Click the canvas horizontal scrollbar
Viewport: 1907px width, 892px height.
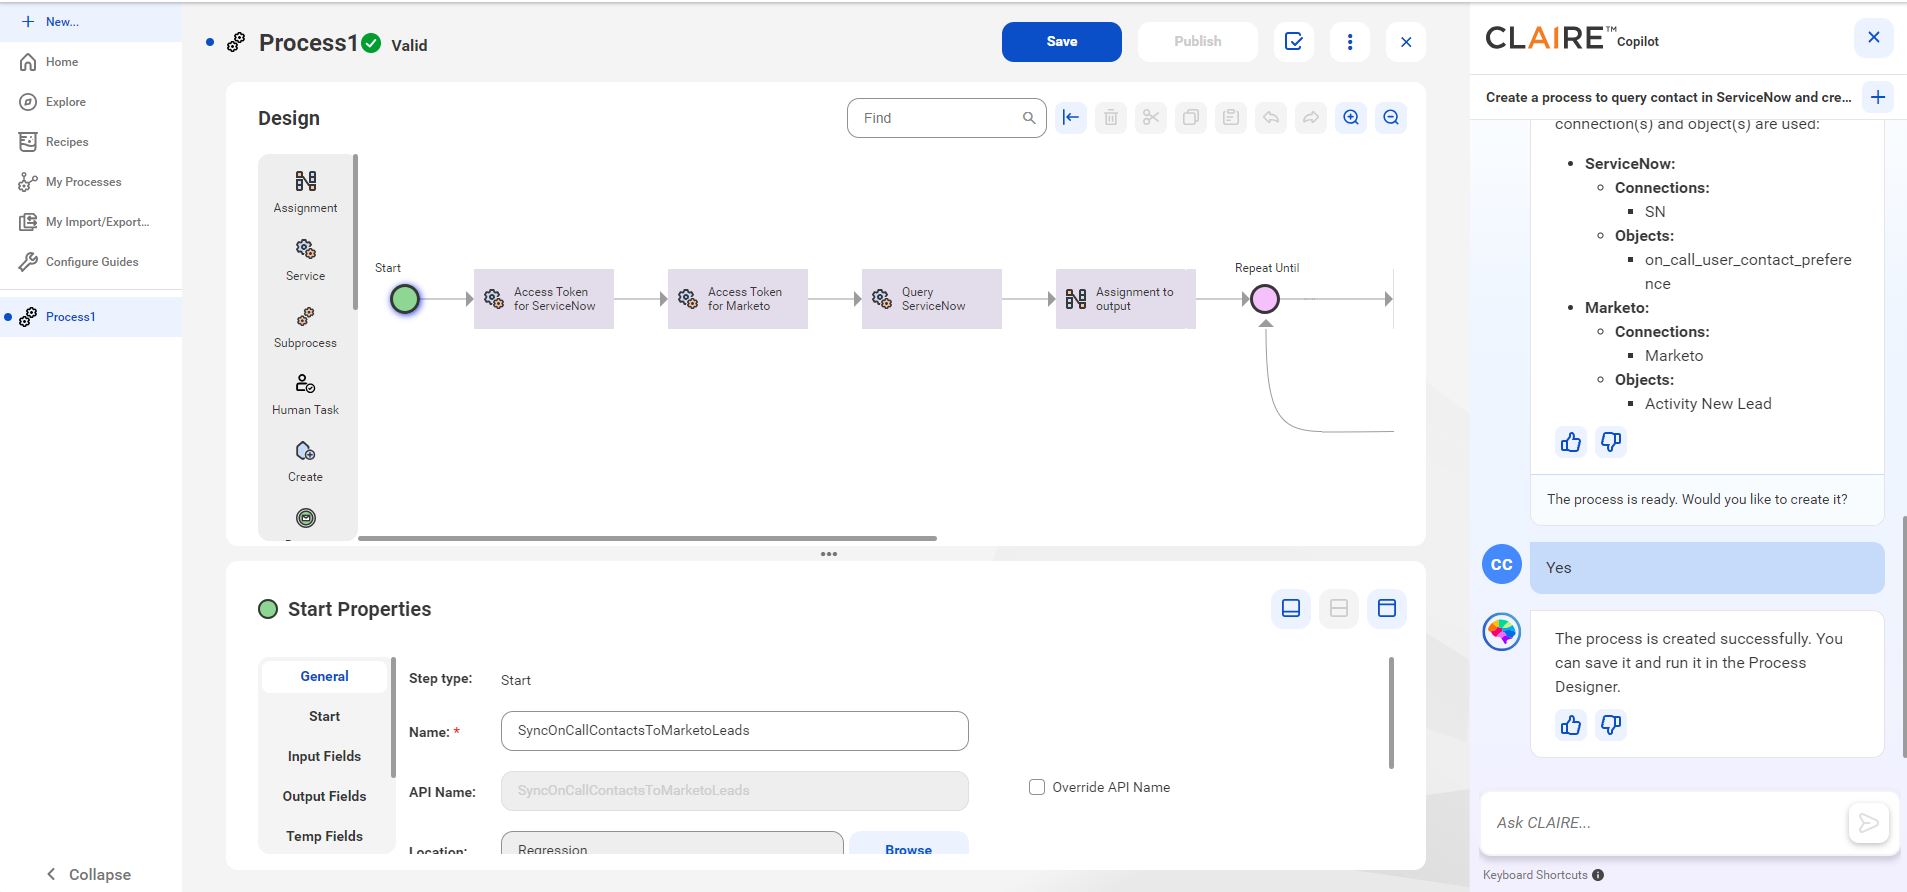(x=647, y=538)
